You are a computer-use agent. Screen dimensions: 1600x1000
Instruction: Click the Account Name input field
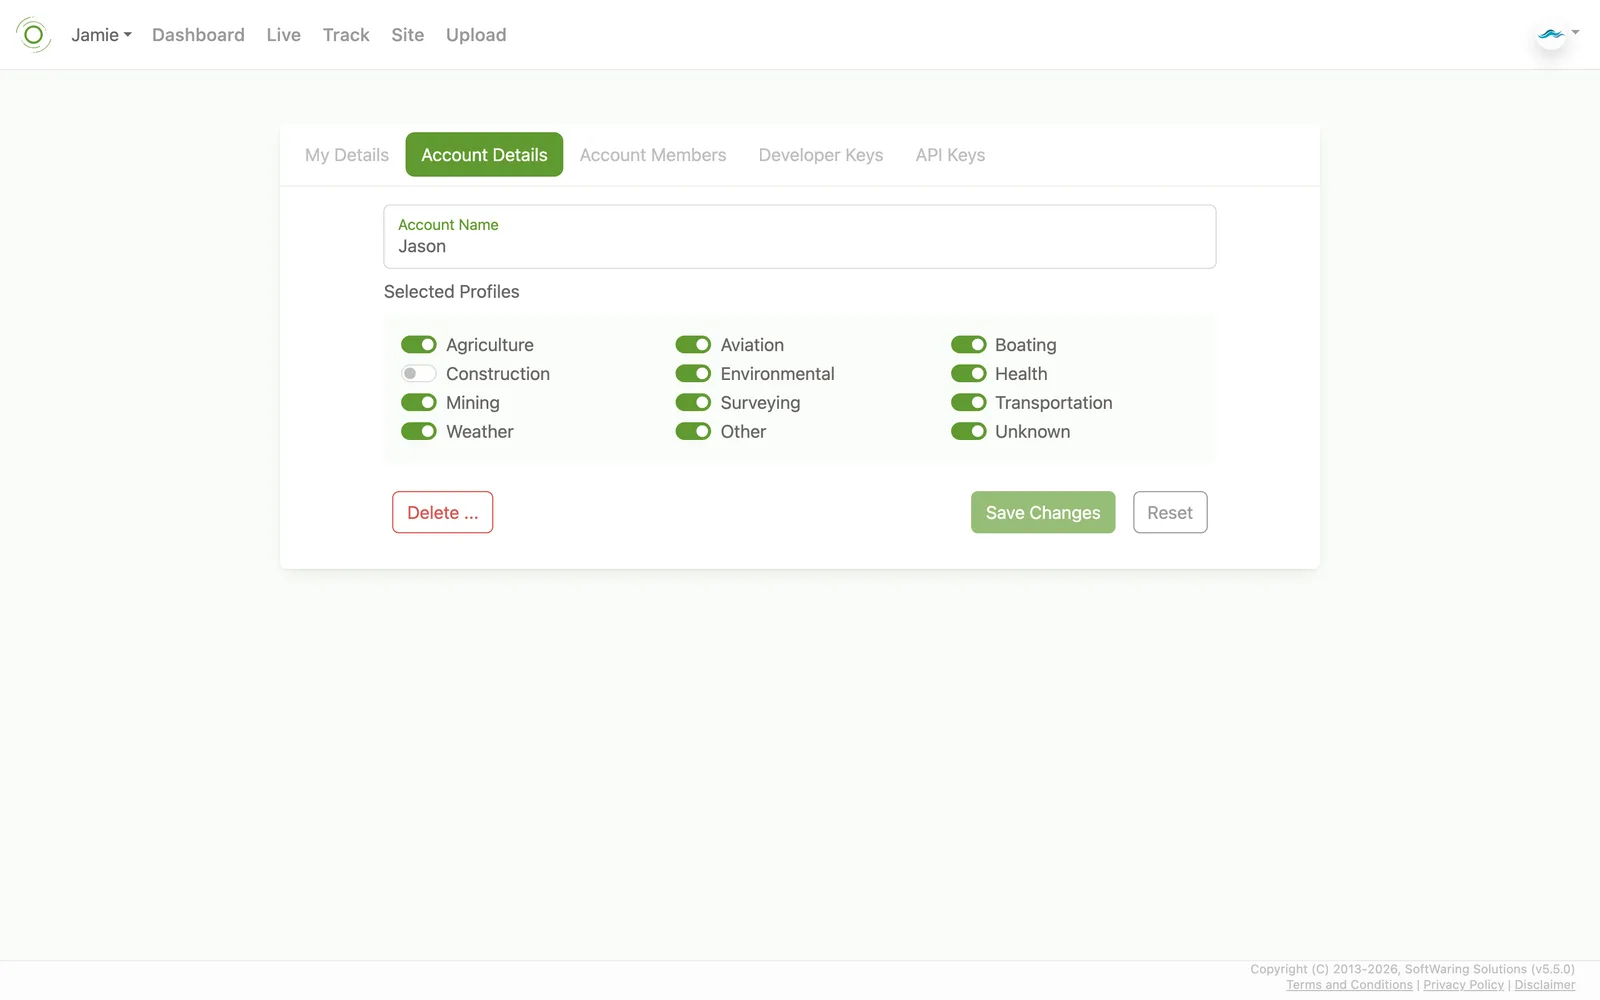(800, 237)
